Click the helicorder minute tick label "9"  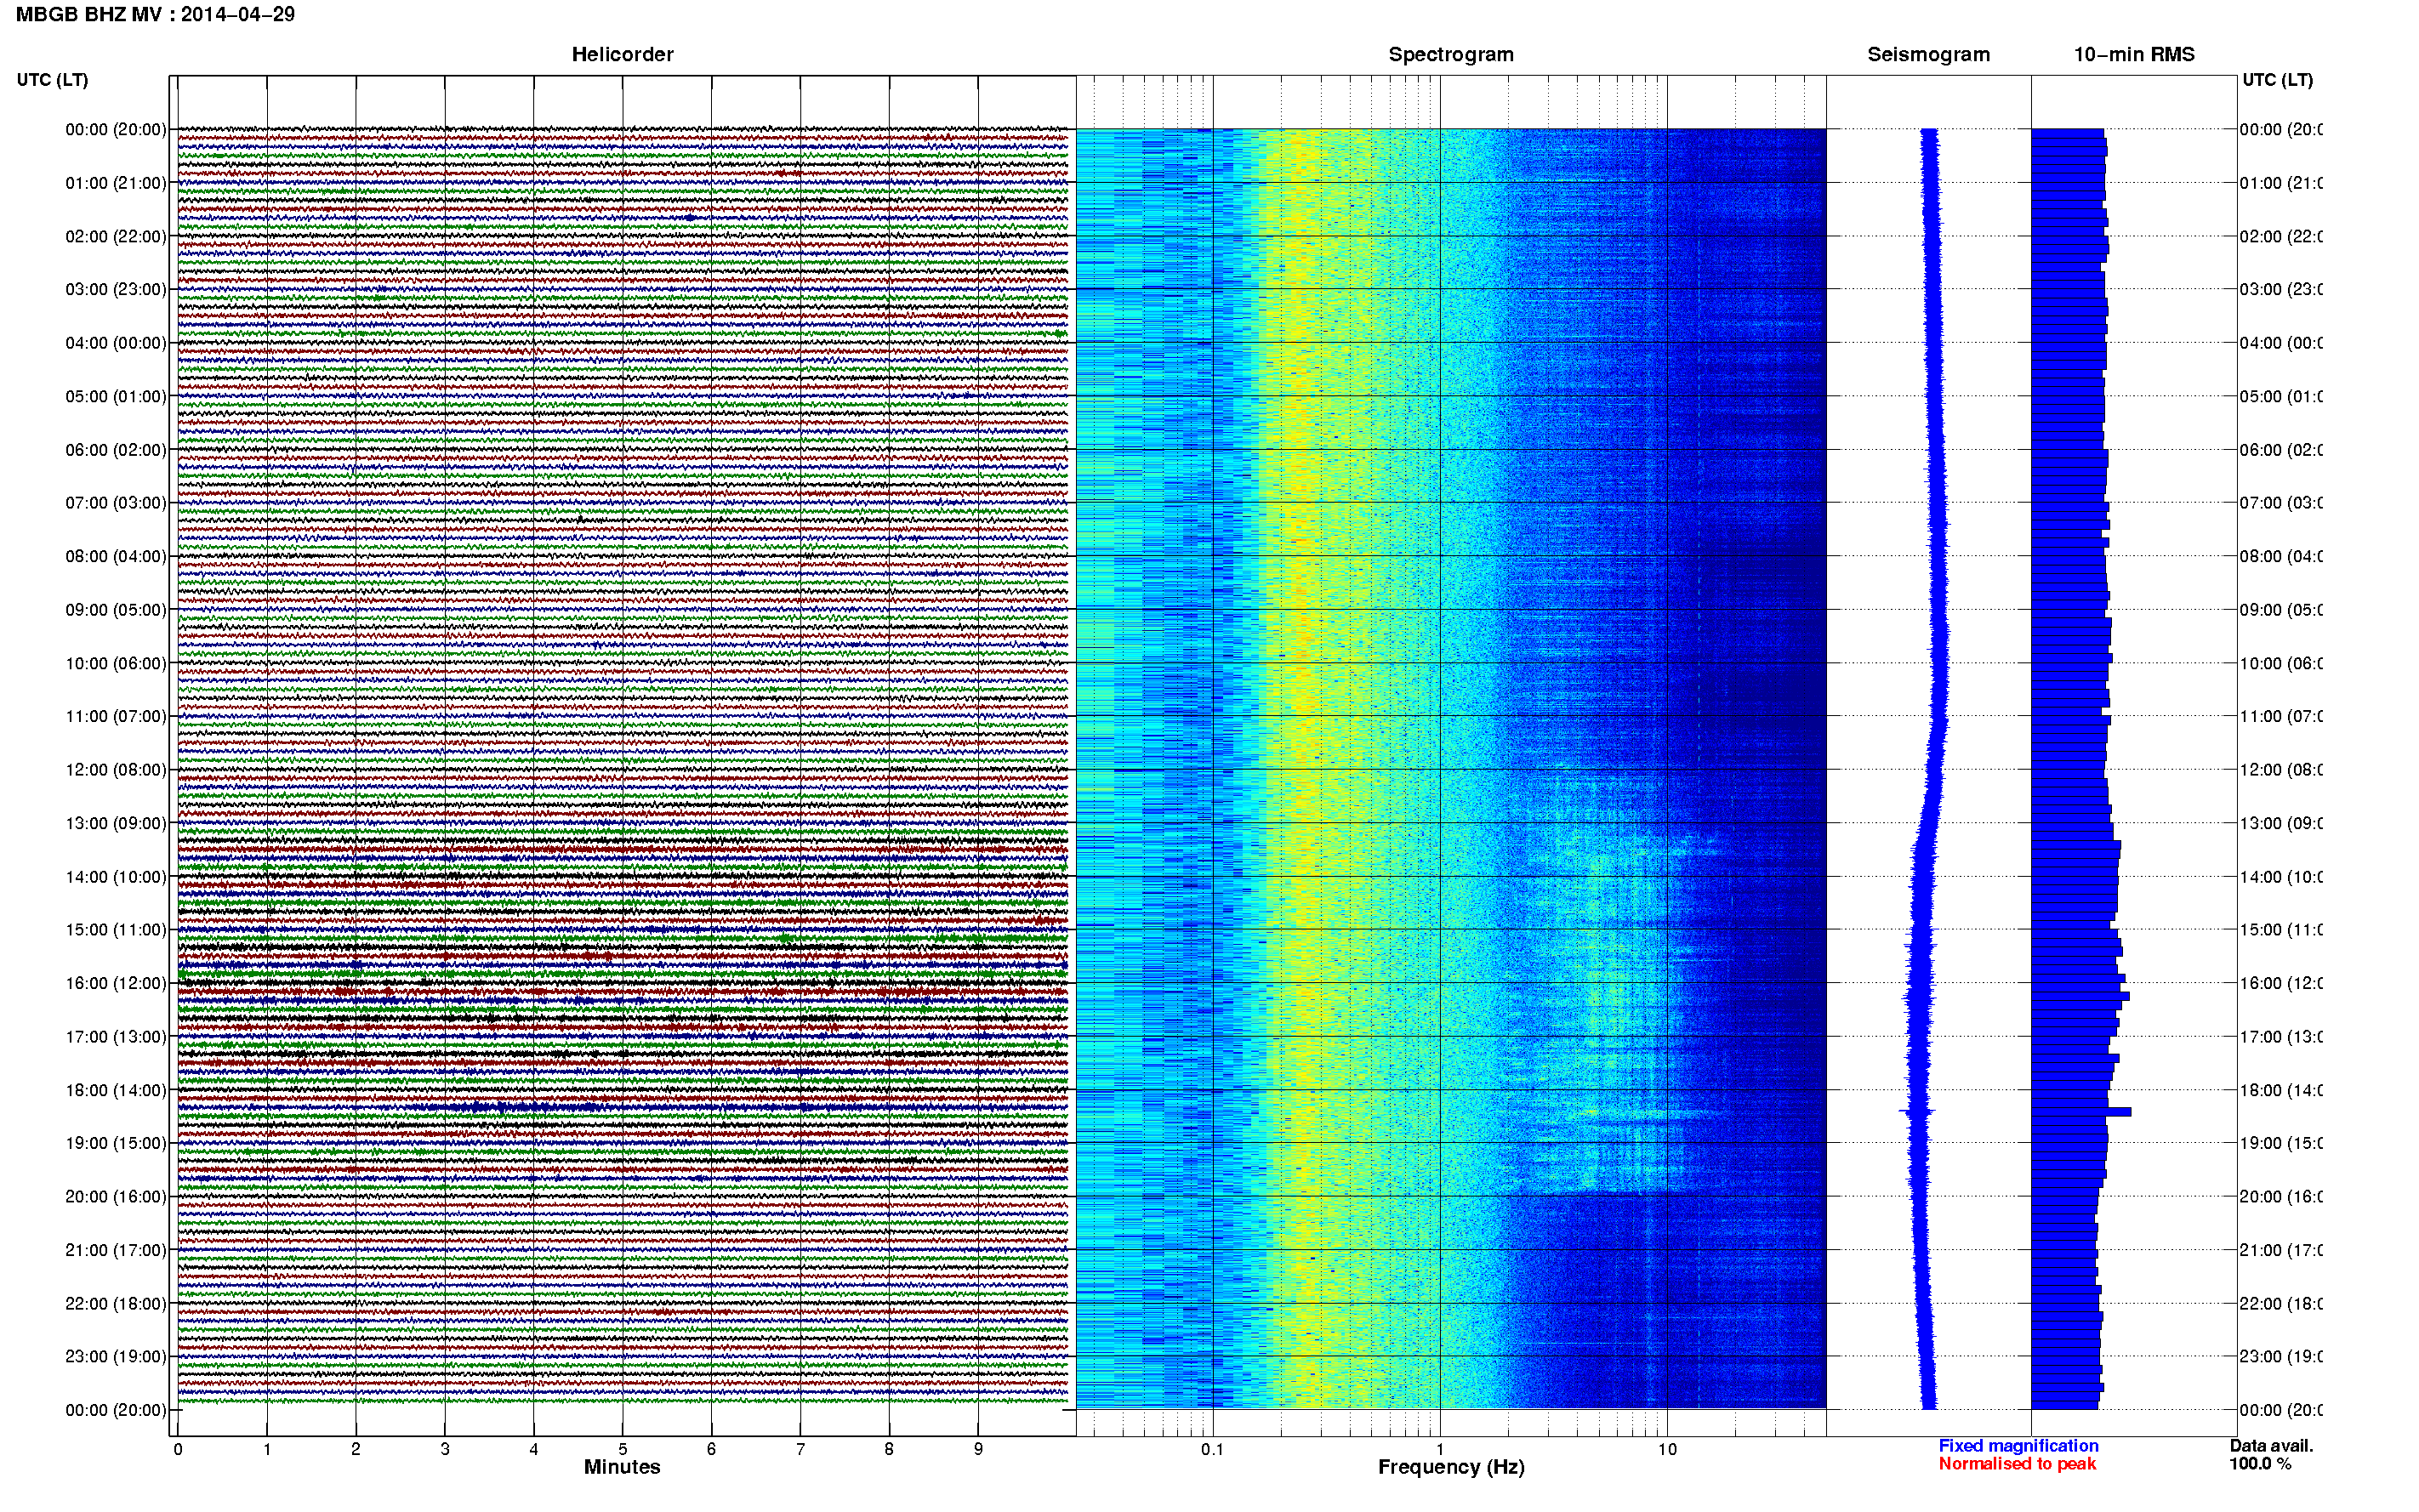978,1449
